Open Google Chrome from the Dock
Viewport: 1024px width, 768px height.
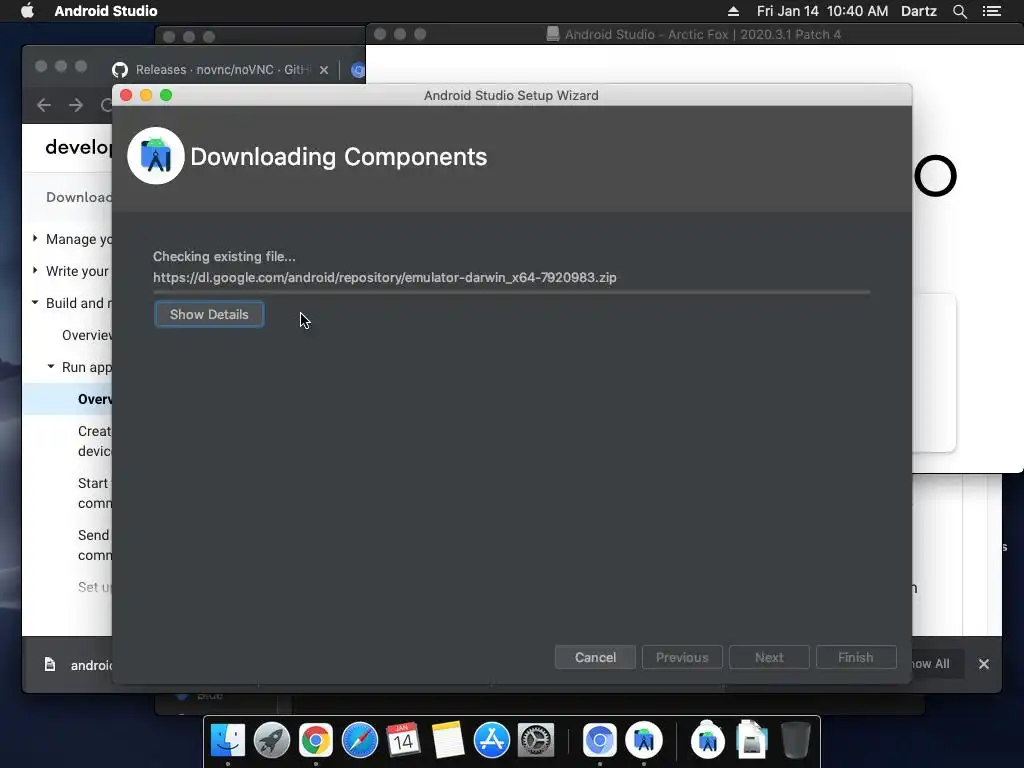(x=315, y=741)
